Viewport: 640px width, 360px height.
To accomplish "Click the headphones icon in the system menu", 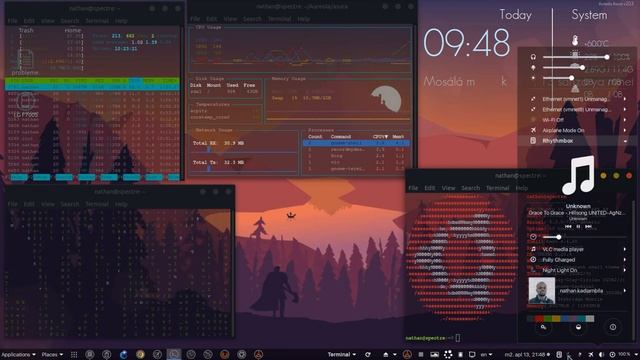I will coord(533,57).
